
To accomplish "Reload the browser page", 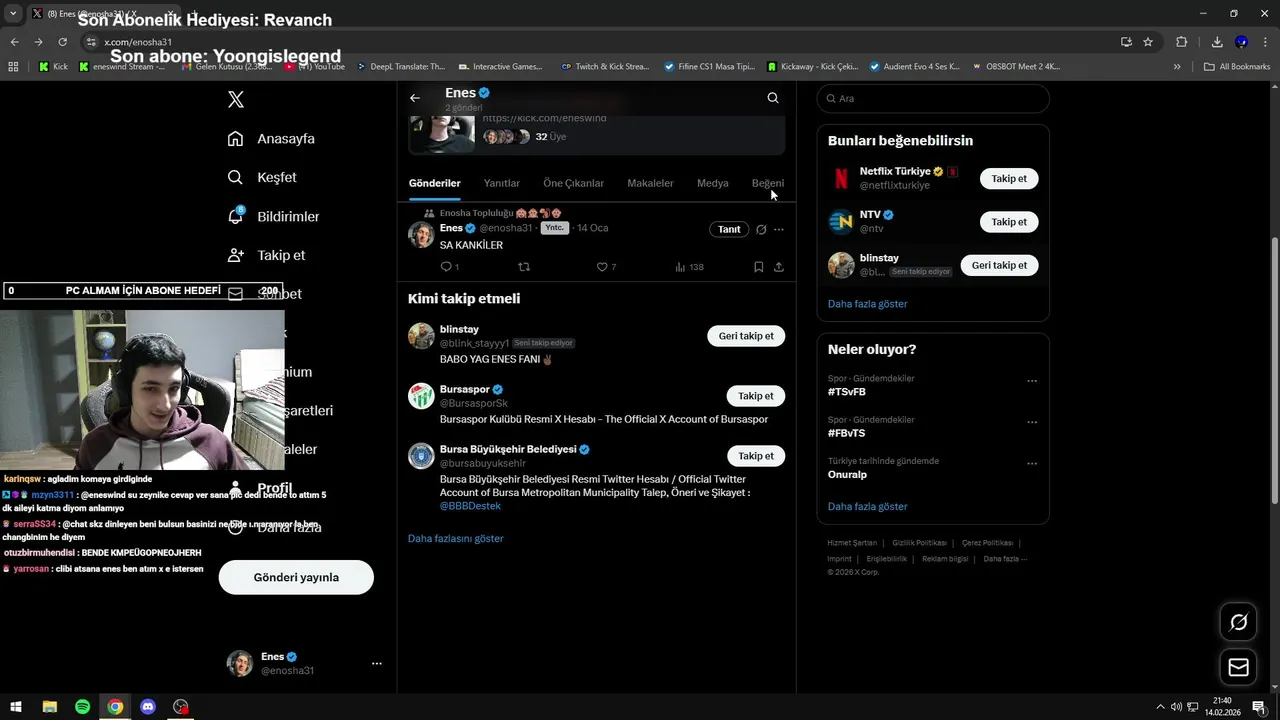I will click(x=62, y=42).
